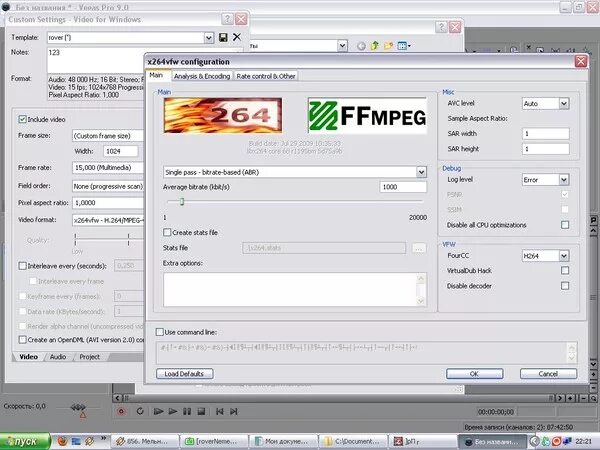Open rate control mode dropdown (Single pass ABR)
The width and height of the screenshot is (600, 450).
421,172
